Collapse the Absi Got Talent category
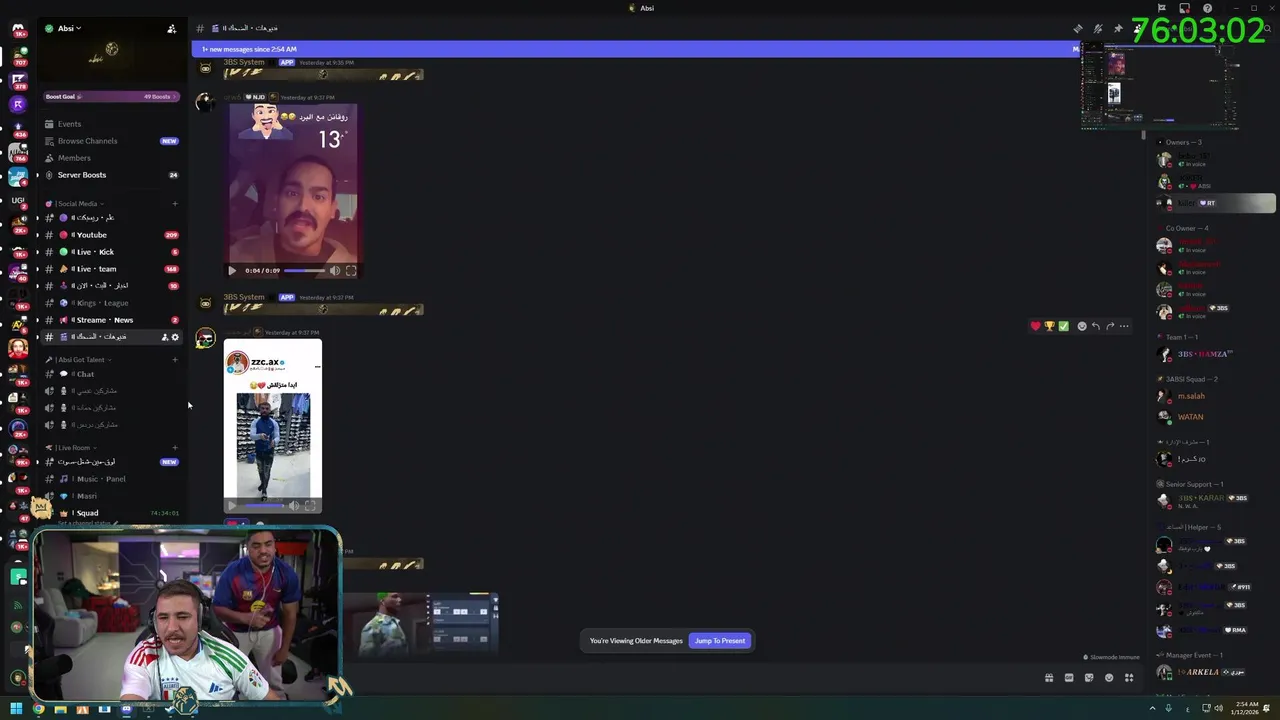 click(80, 360)
